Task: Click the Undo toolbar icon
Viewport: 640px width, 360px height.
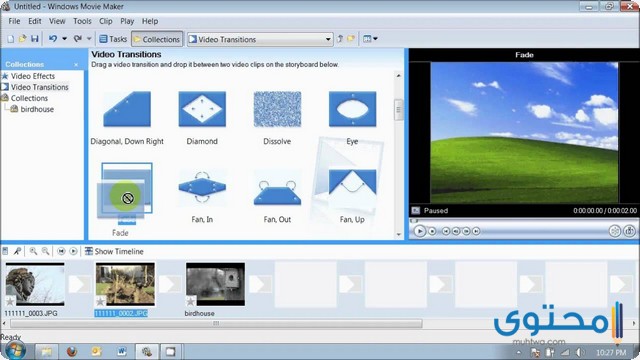Action: (53, 39)
